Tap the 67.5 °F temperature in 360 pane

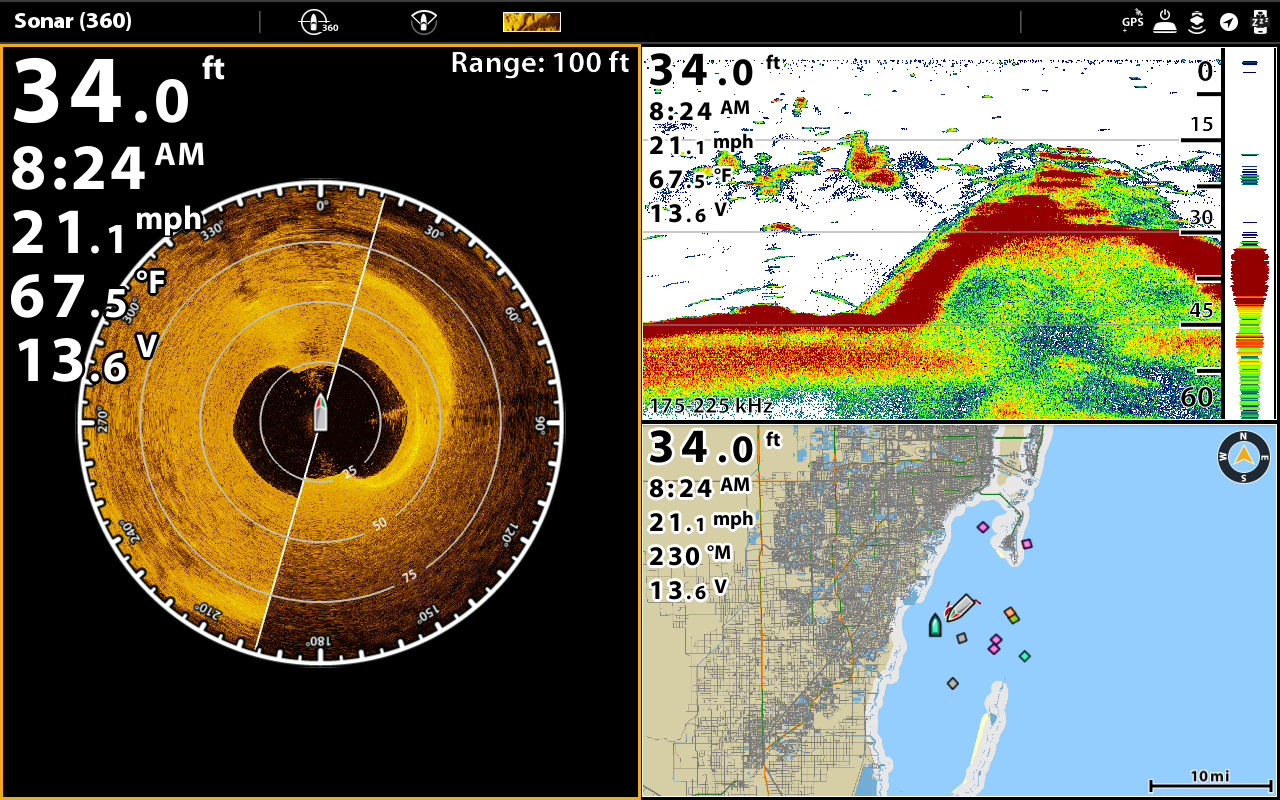[x=88, y=297]
